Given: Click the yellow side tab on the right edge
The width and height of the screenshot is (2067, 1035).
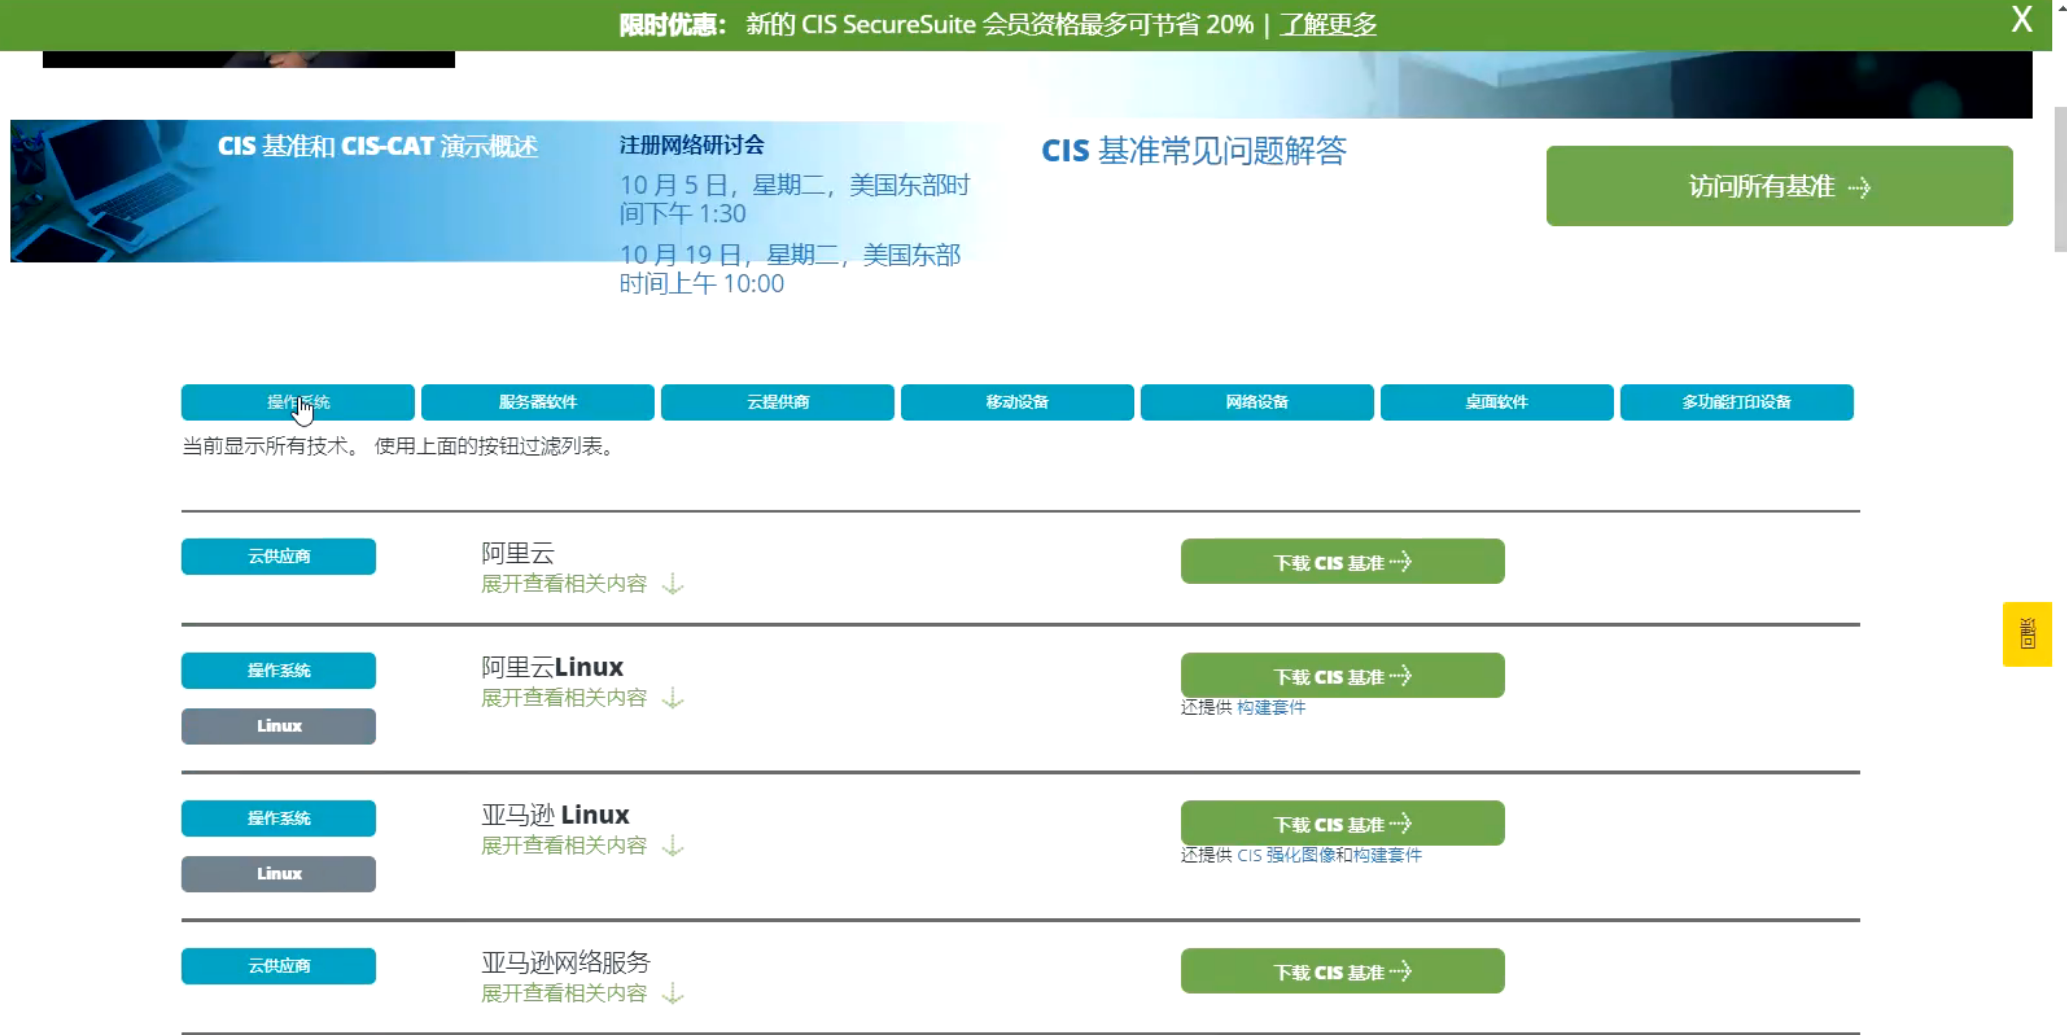Looking at the screenshot, I should (2027, 634).
